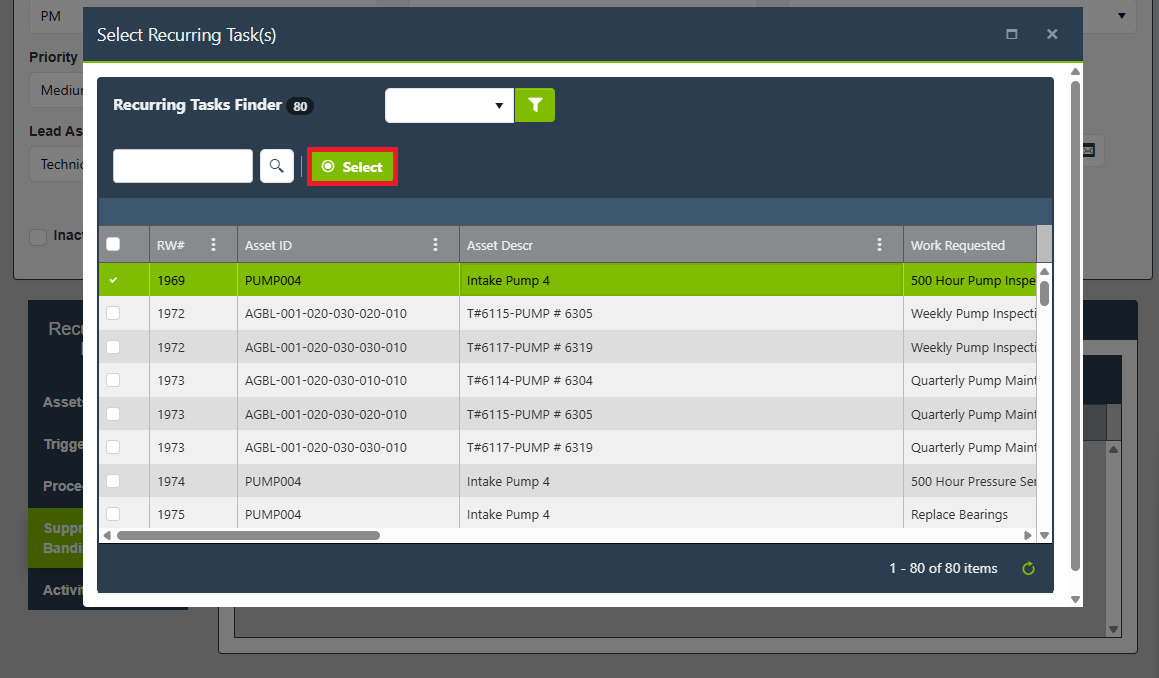
Task: Click the magnifier search icon
Action: 276,166
